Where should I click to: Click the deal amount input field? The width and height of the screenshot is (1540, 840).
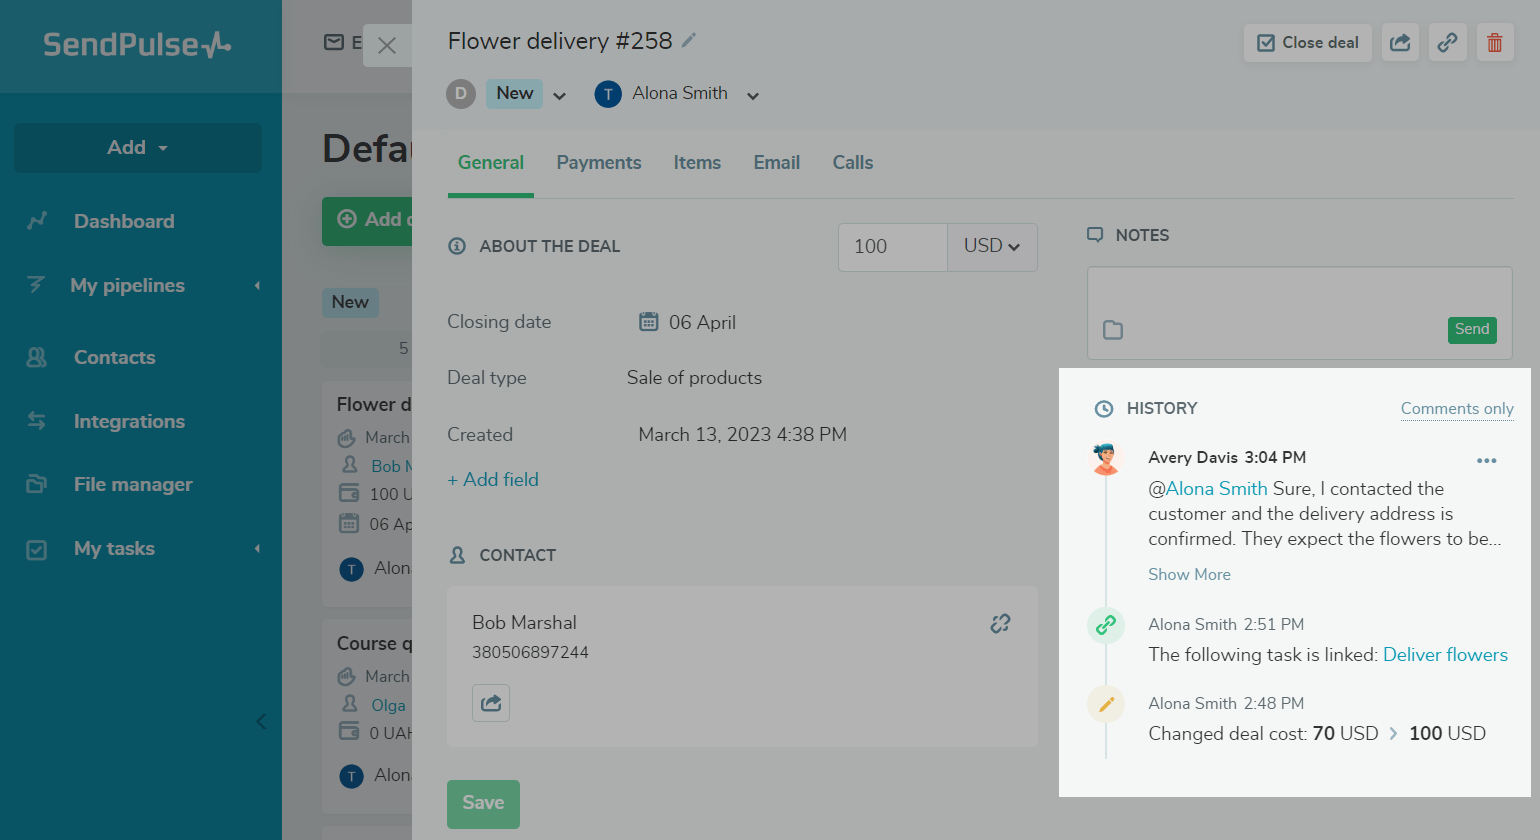[x=892, y=247]
